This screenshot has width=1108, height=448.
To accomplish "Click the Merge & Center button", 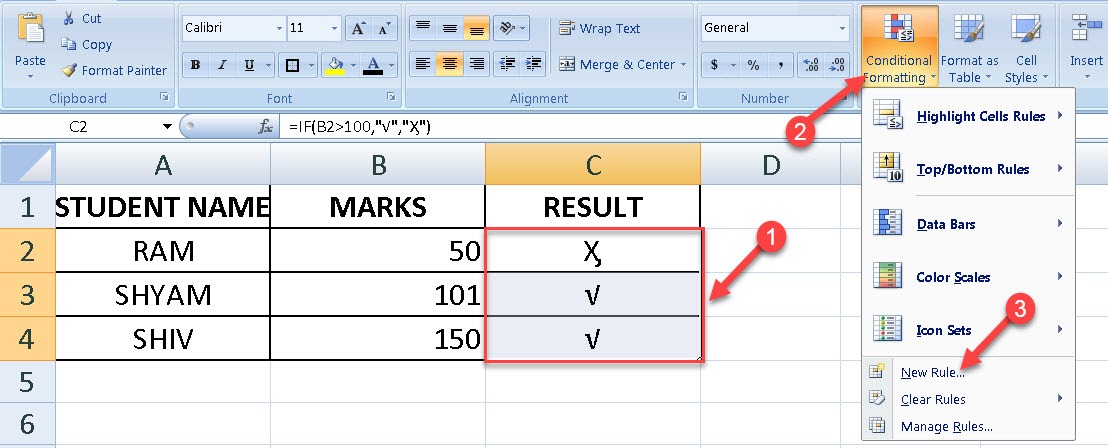I will coord(617,64).
